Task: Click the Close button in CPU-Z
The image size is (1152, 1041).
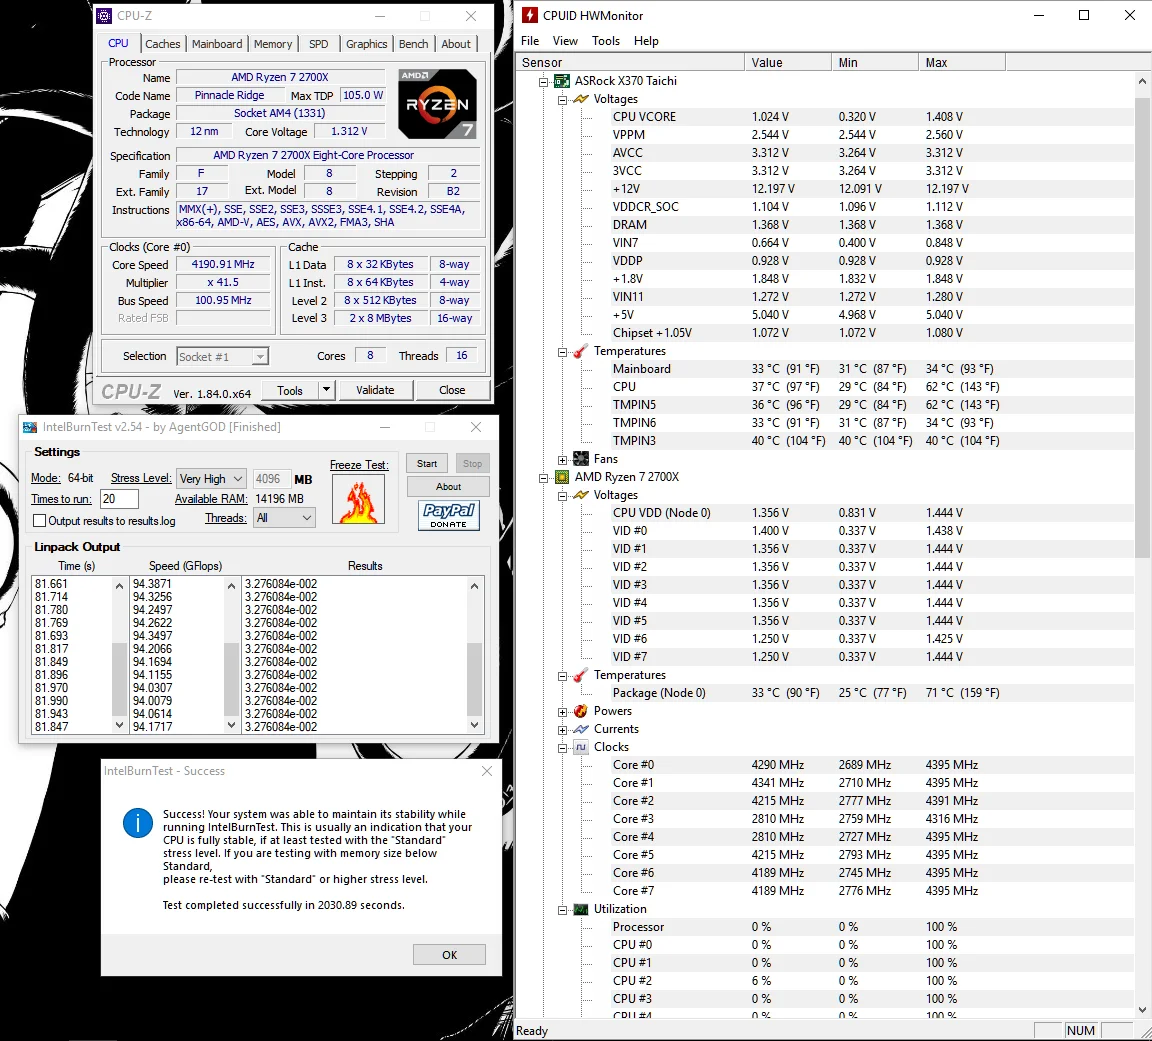Action: click(x=452, y=390)
